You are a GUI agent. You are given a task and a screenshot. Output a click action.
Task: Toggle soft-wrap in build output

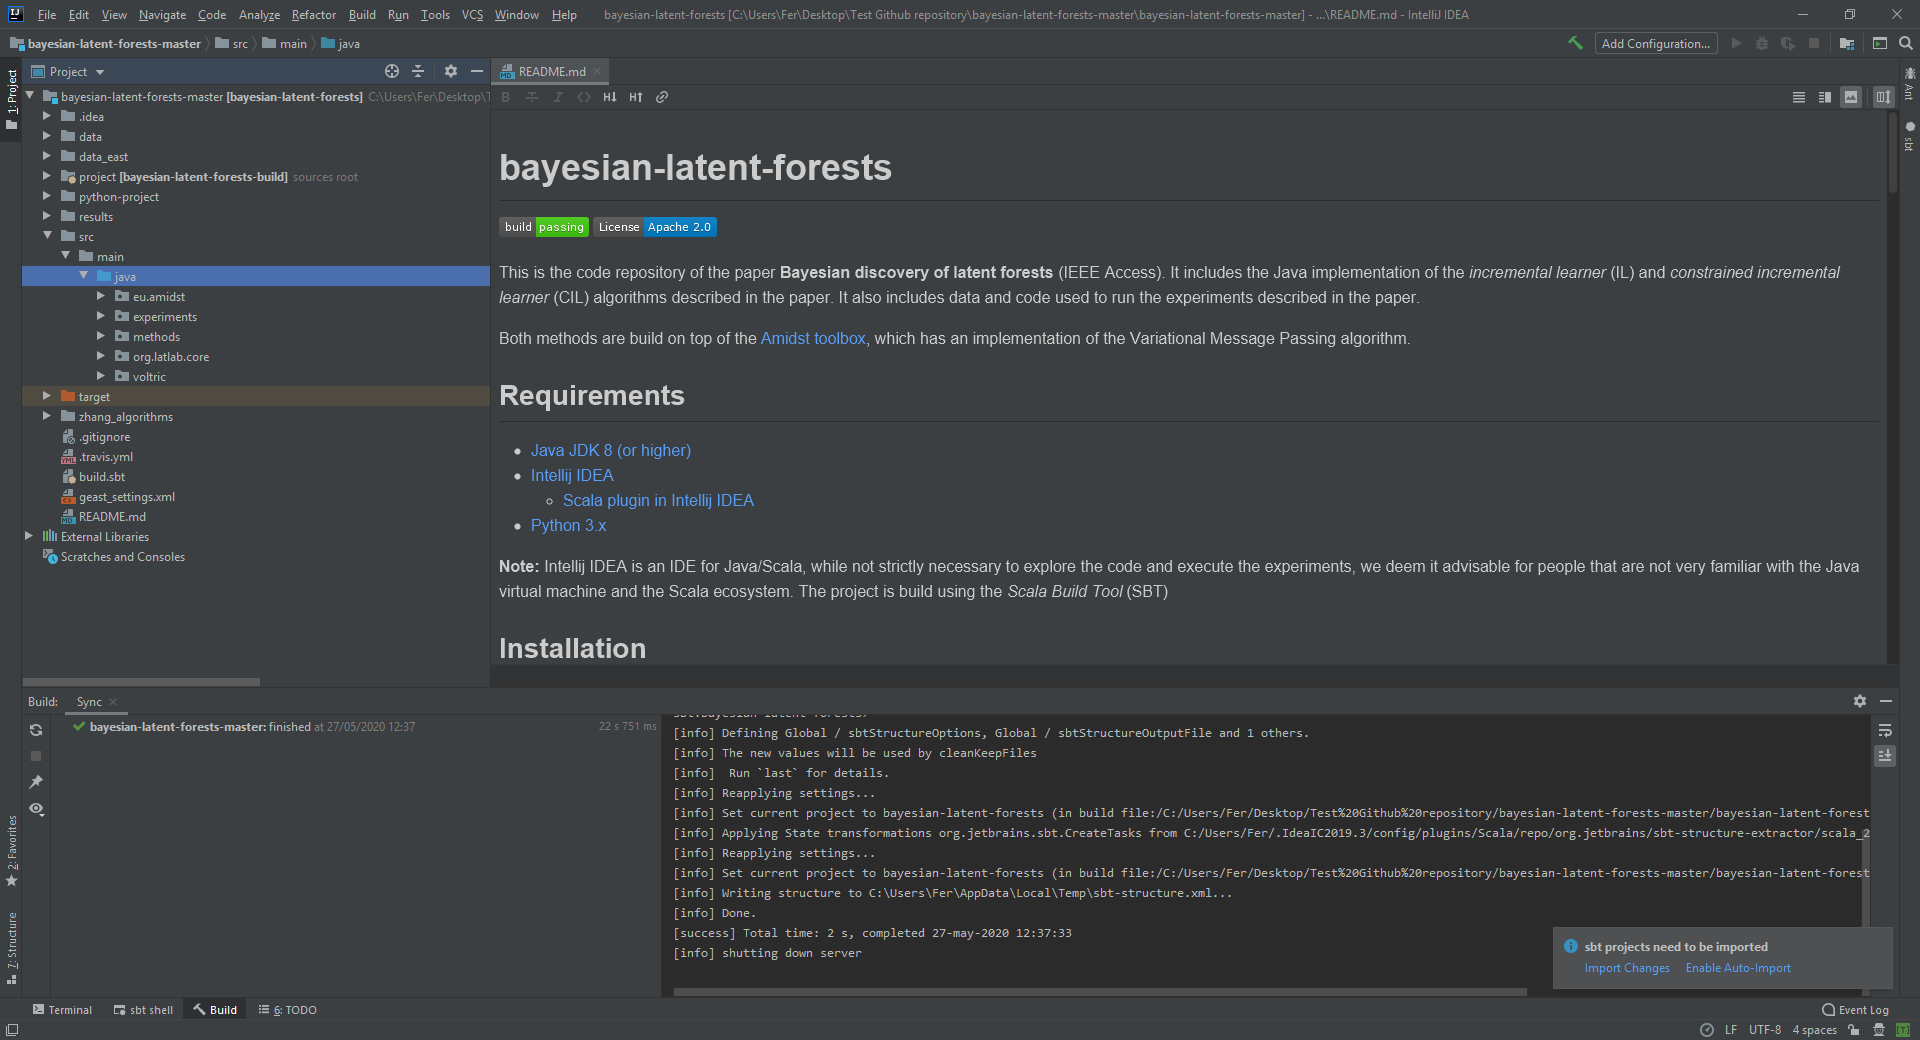point(1884,730)
